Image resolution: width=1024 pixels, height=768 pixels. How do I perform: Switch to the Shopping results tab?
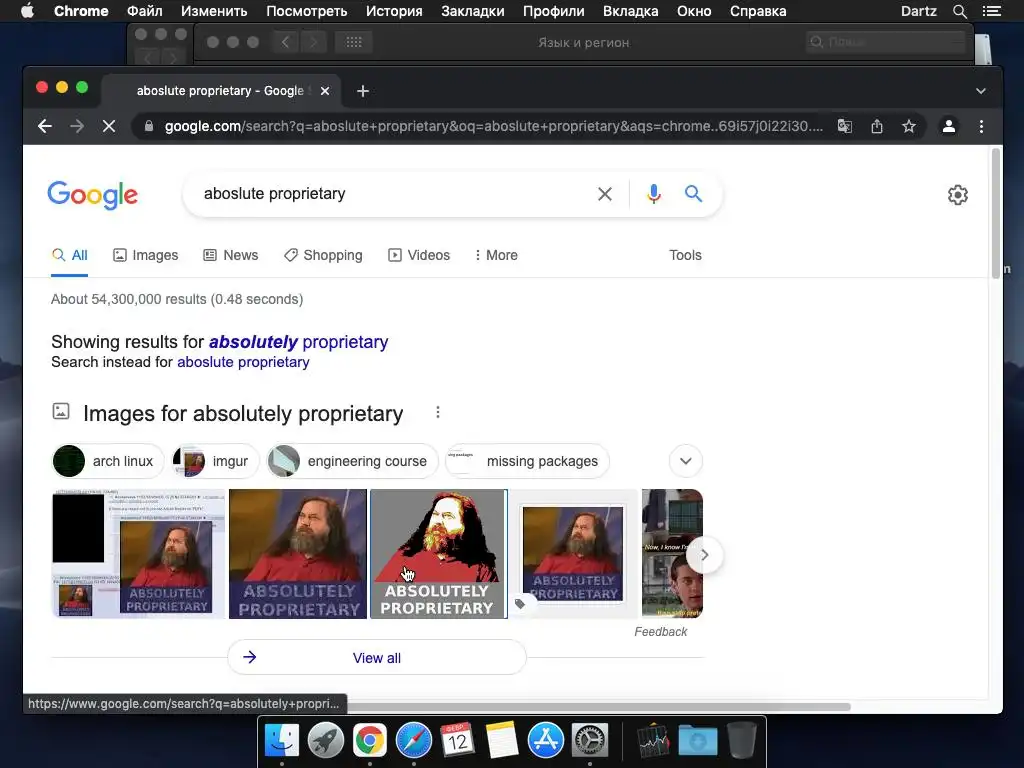pos(323,255)
